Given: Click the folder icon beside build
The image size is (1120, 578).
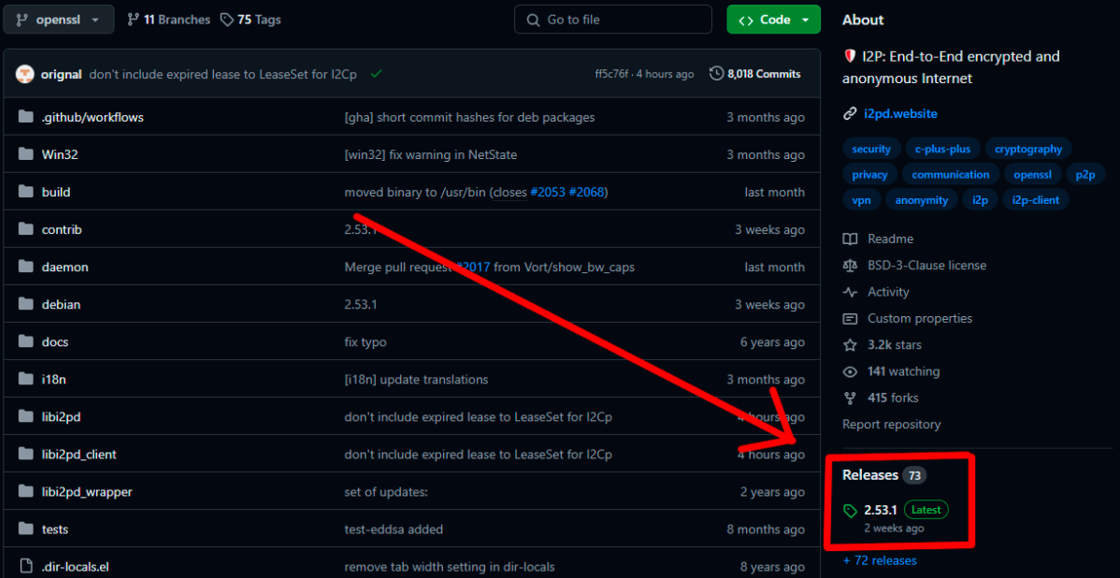Looking at the screenshot, I should 26,191.
